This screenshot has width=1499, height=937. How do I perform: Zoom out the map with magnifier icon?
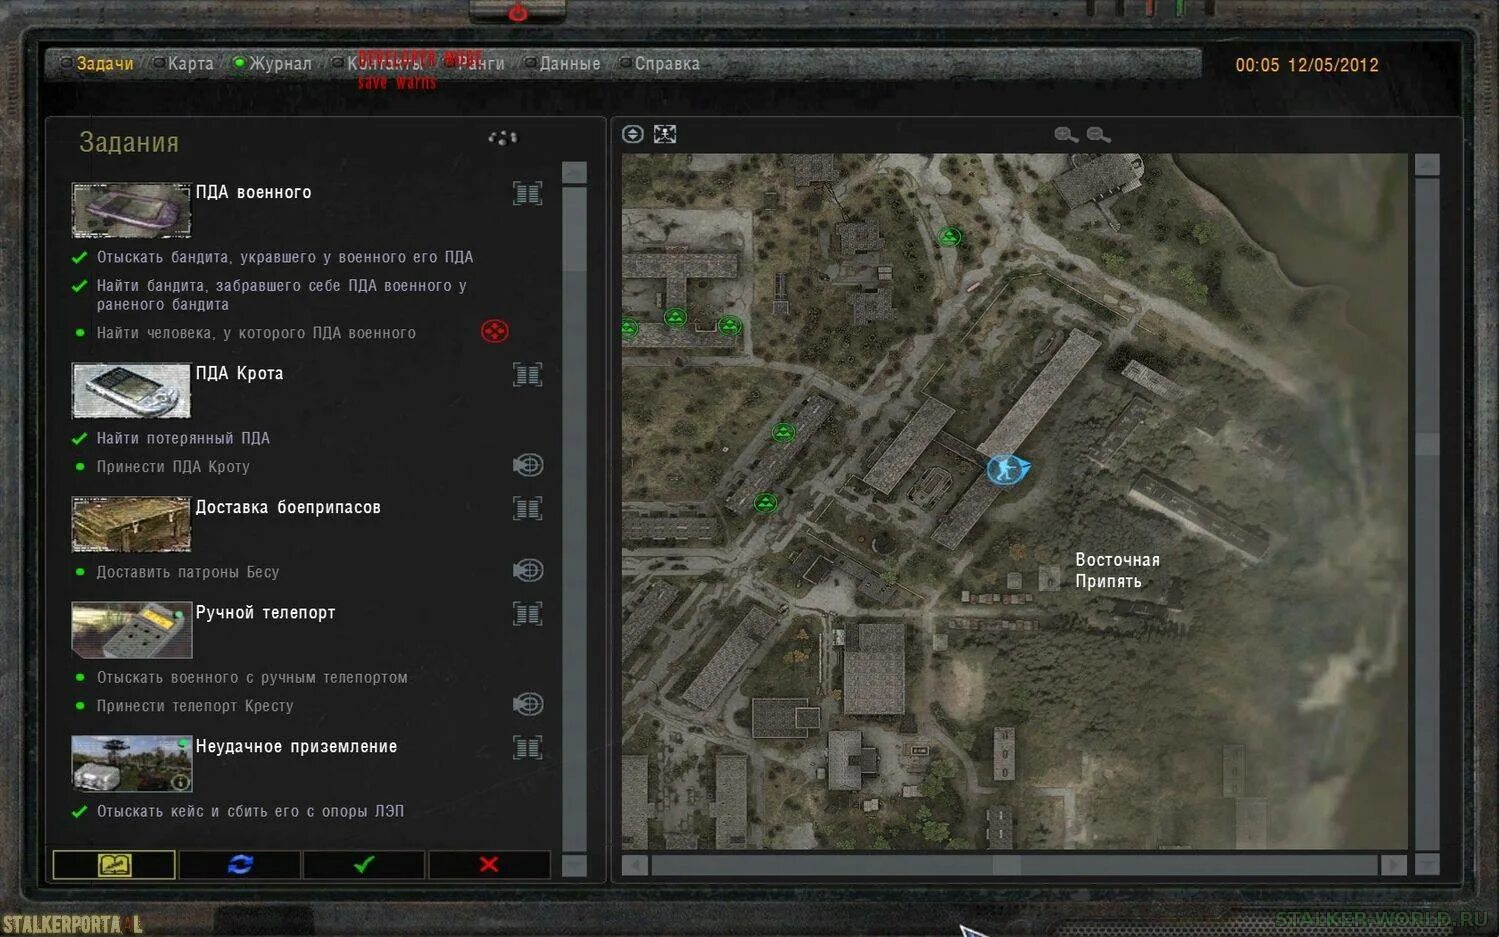click(1098, 134)
